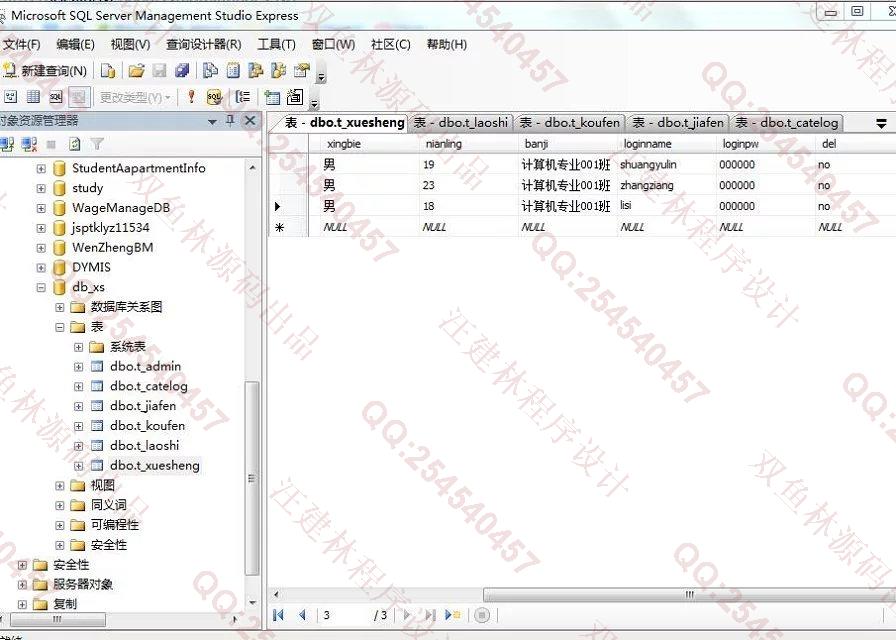The width and height of the screenshot is (896, 640).
Task: Switch to the dbo.t_catelog tab
Action: pyautogui.click(x=787, y=123)
